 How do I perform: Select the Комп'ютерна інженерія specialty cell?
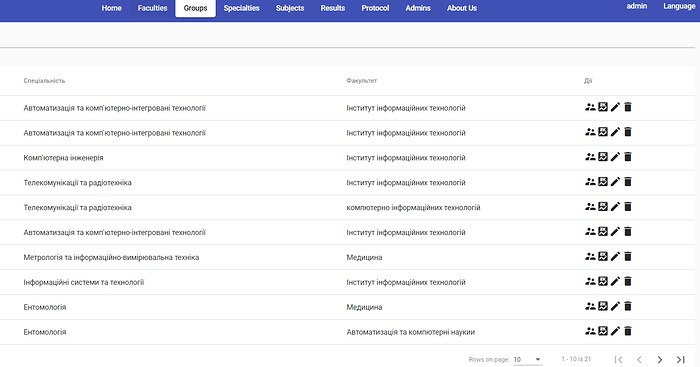tap(63, 158)
